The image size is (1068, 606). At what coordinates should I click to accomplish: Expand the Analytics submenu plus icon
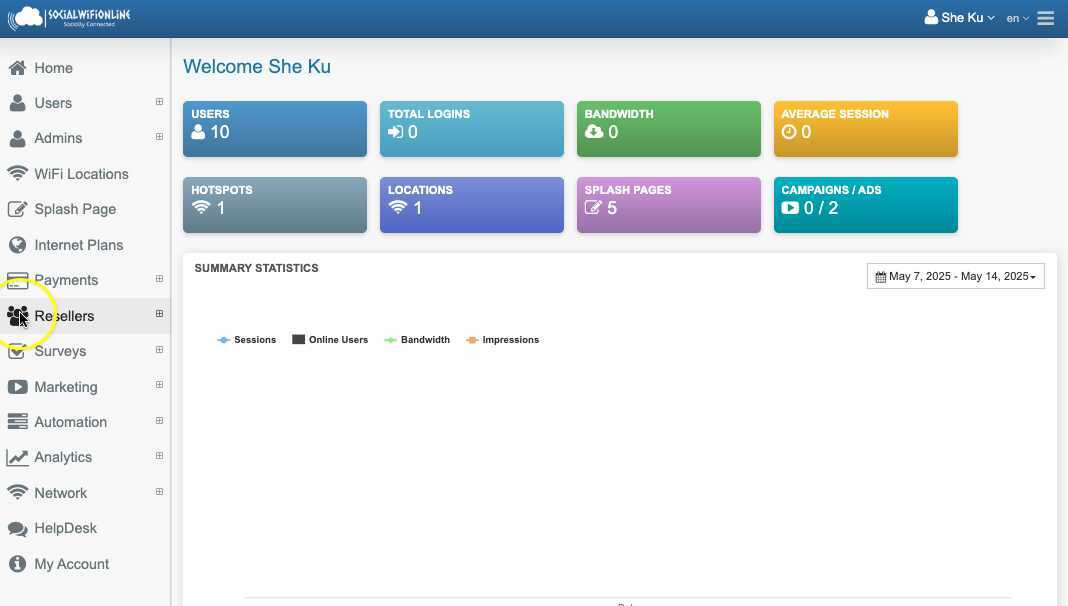[159, 456]
